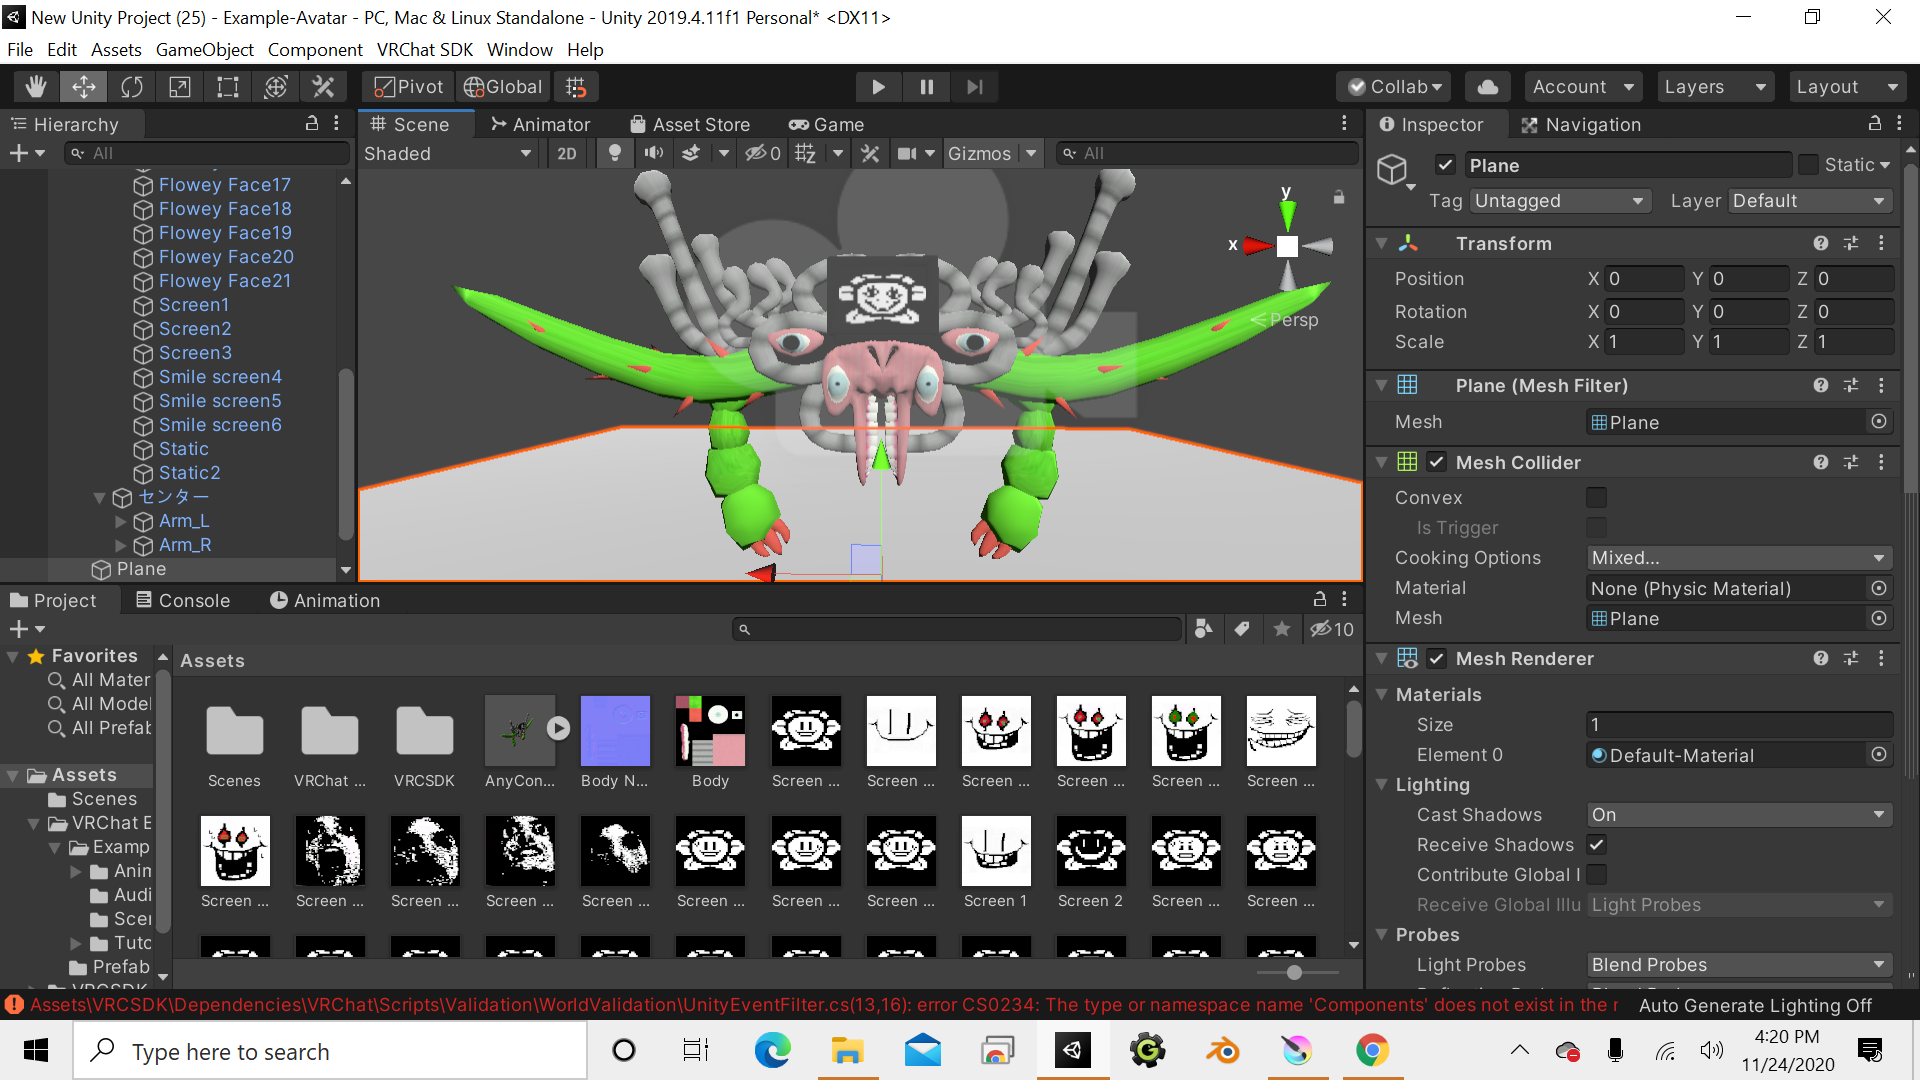Image resolution: width=1920 pixels, height=1080 pixels.
Task: Select the Move tool
Action: 84,87
